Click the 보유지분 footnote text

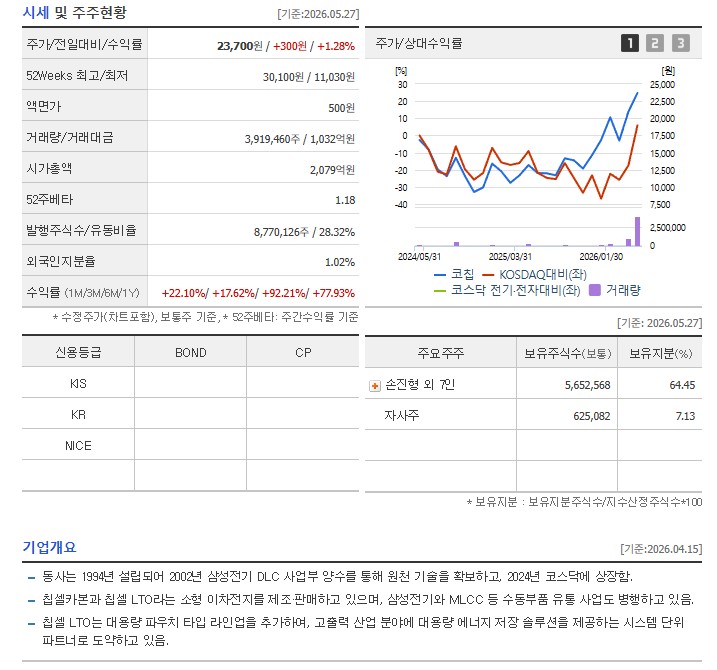pos(584,502)
